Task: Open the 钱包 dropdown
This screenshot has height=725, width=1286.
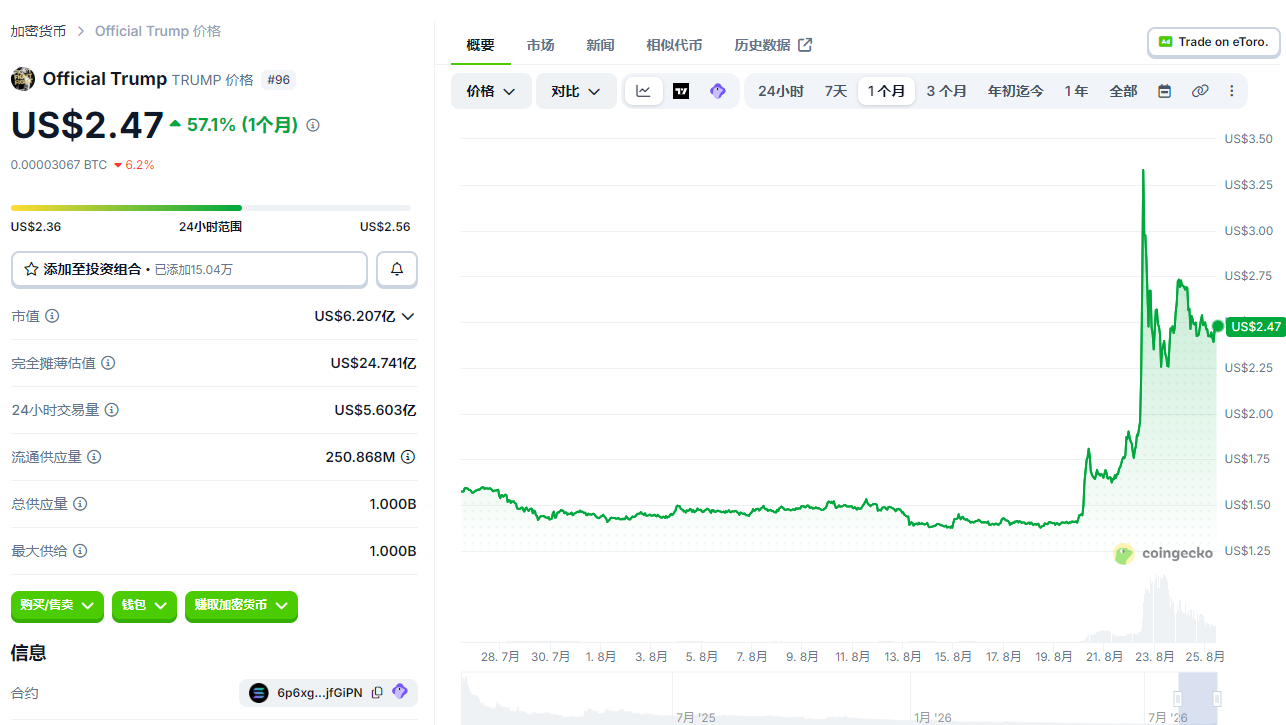Action: click(x=144, y=605)
